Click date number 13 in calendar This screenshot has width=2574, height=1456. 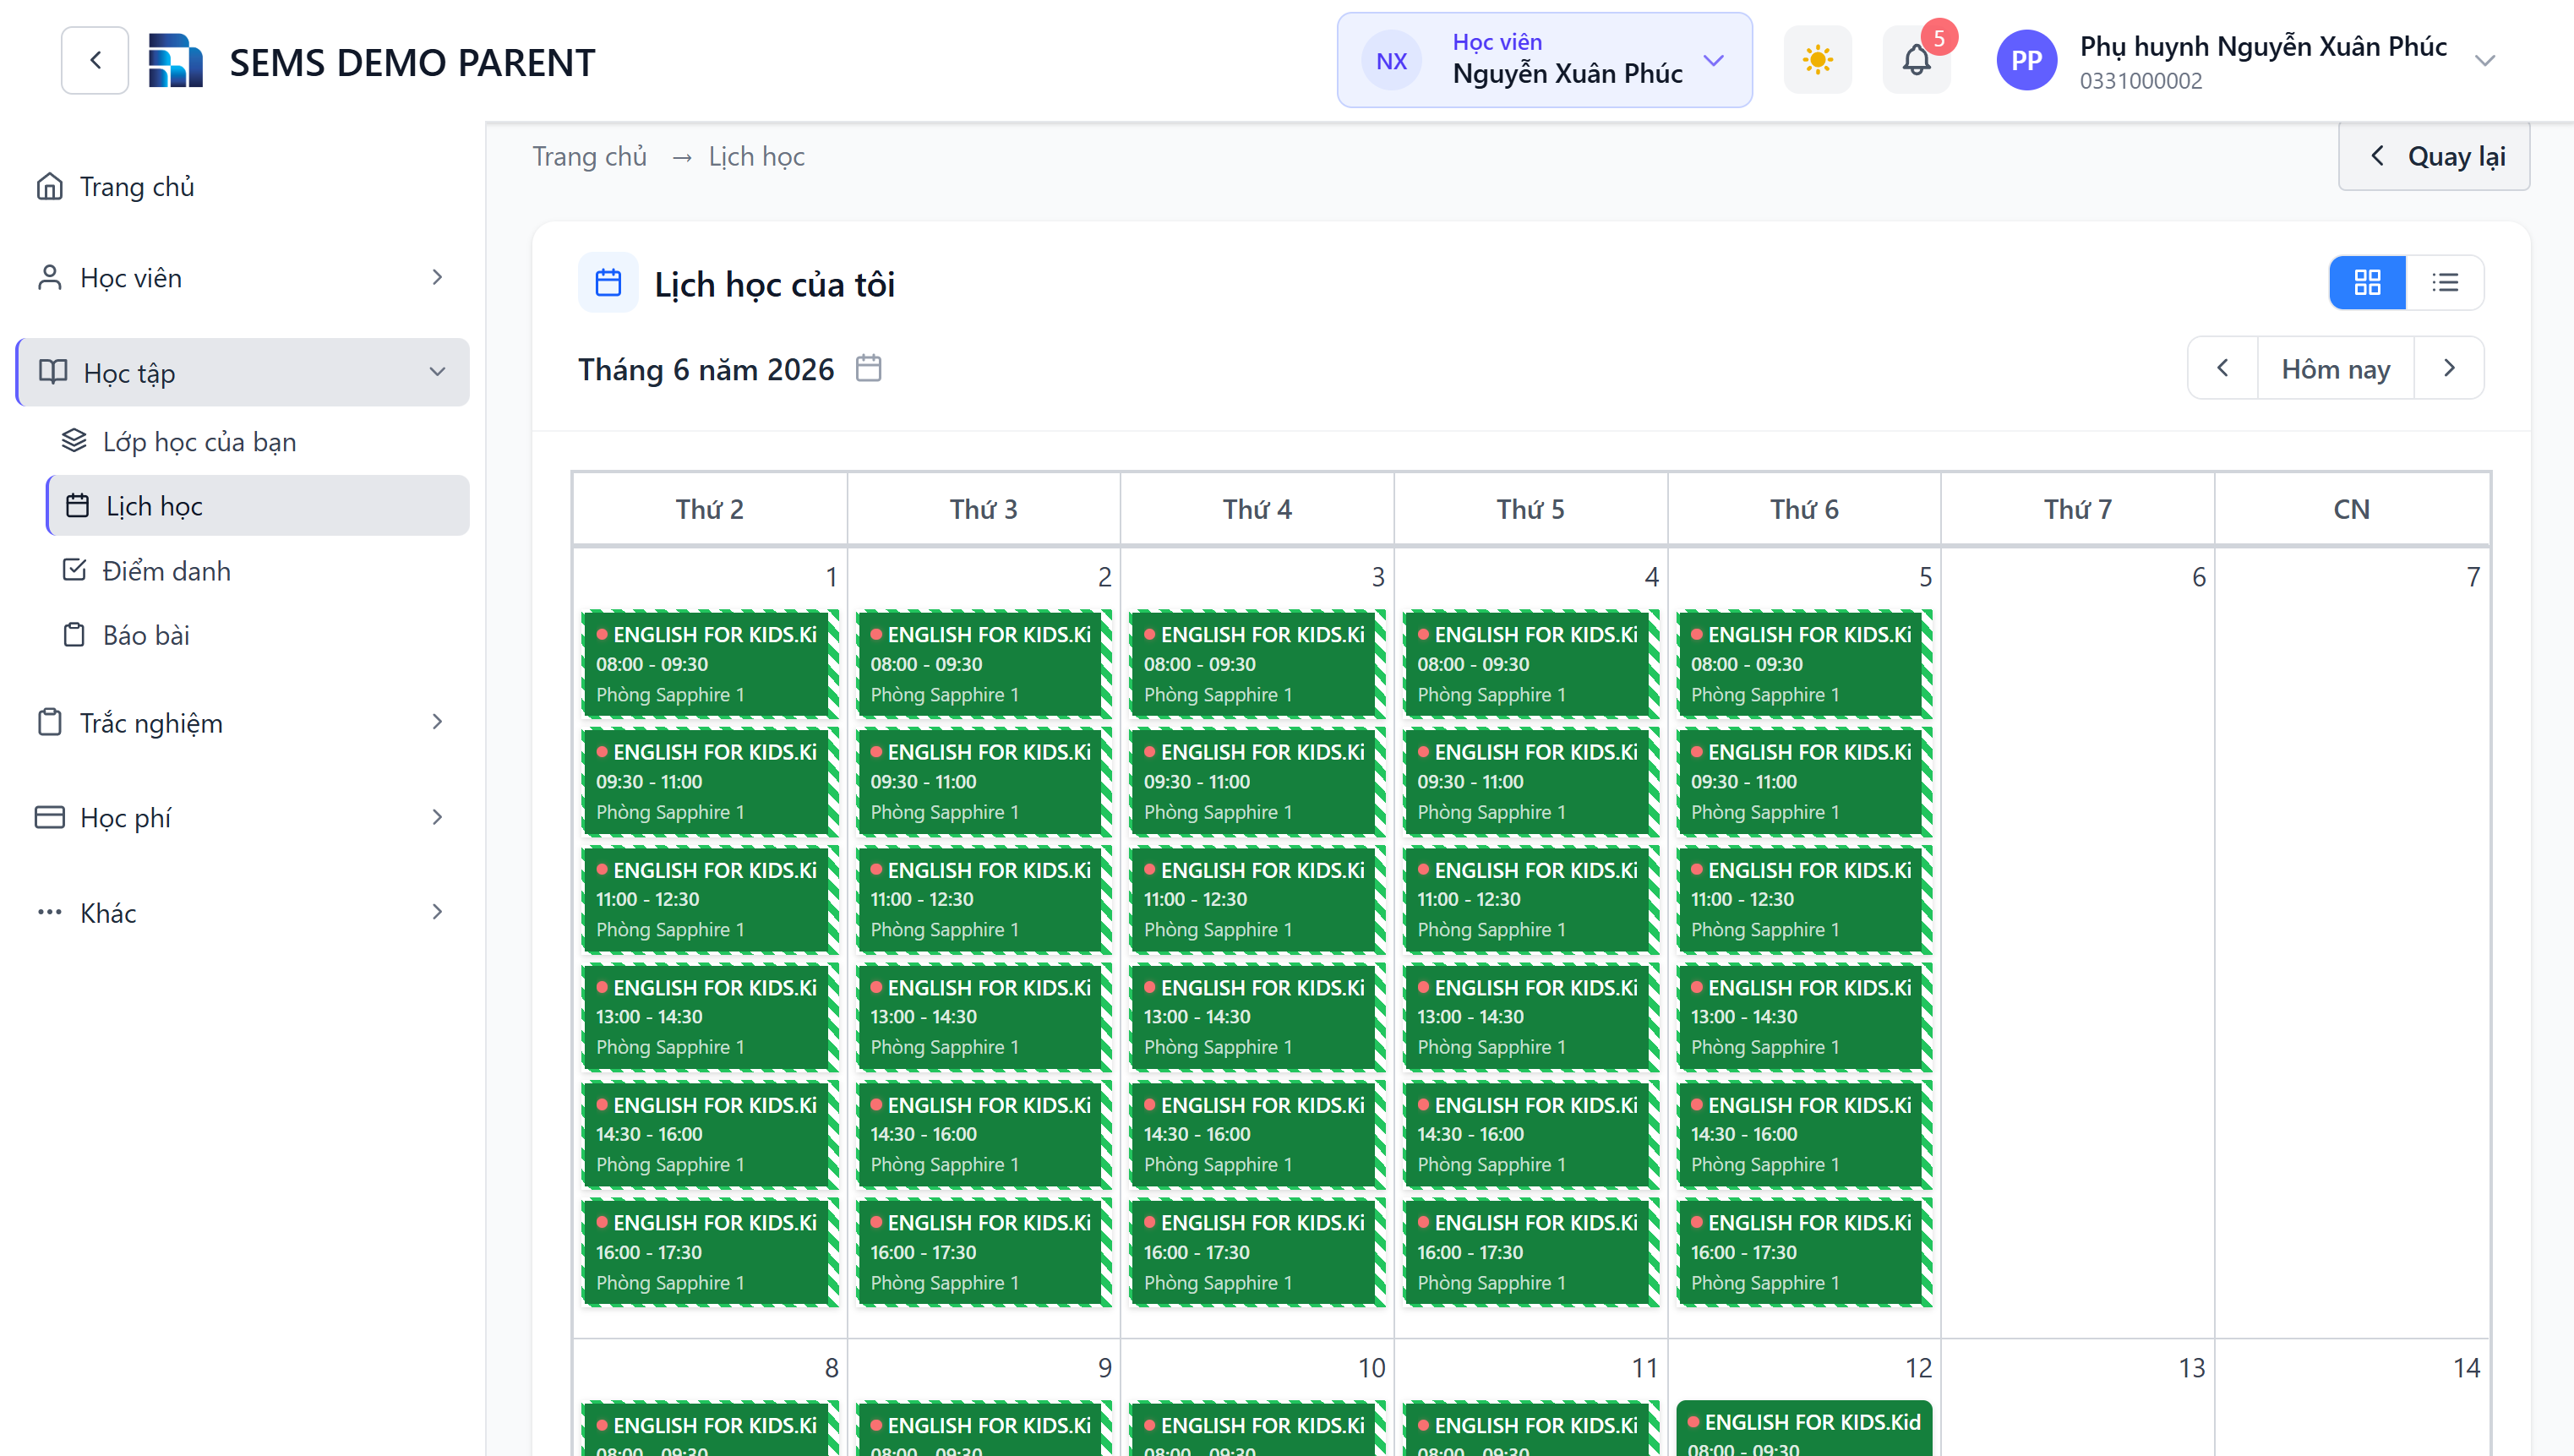click(2191, 1367)
